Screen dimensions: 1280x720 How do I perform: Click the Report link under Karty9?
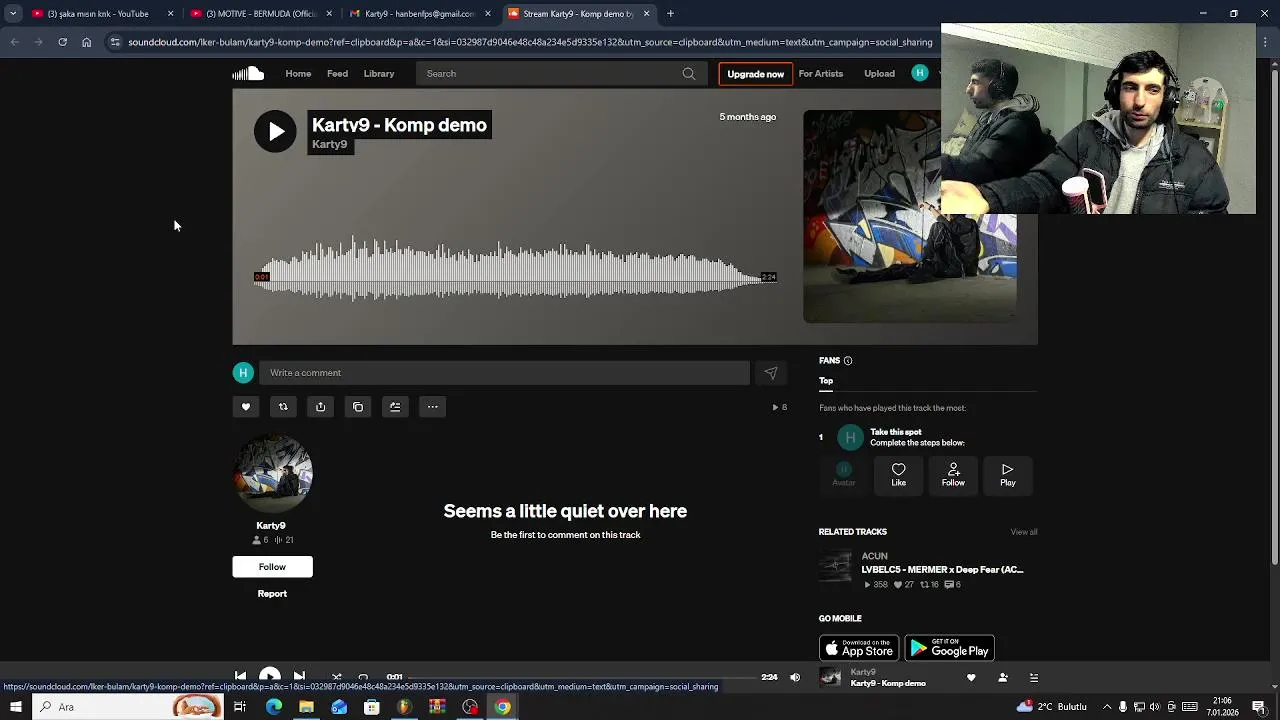click(x=272, y=594)
